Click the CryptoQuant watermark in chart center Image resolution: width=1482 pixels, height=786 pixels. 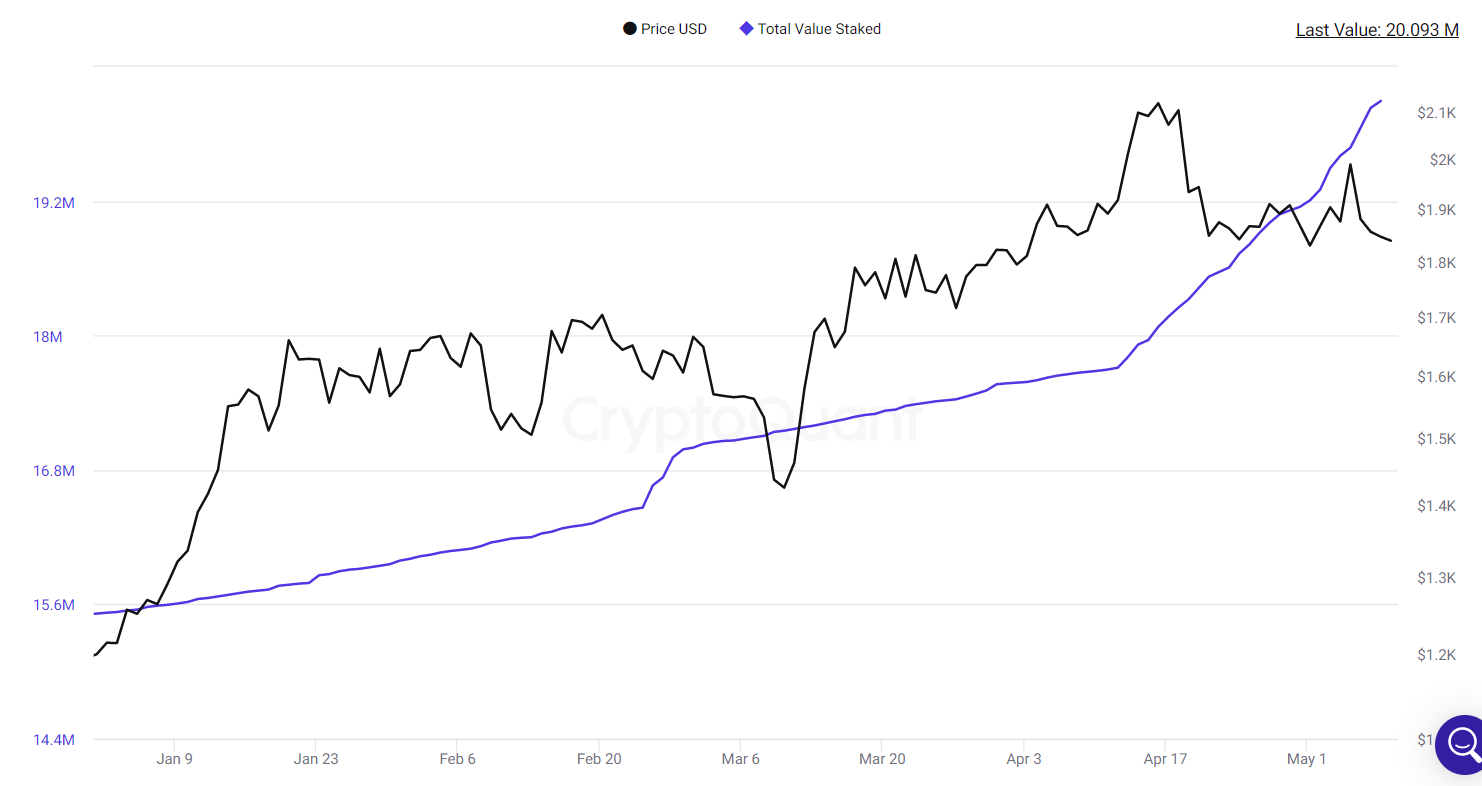[740, 418]
